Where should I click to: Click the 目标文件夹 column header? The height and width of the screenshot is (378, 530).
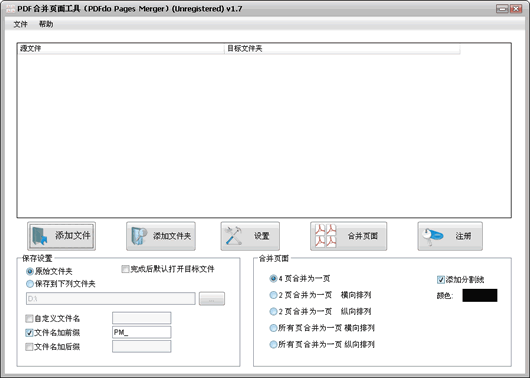click(x=342, y=49)
